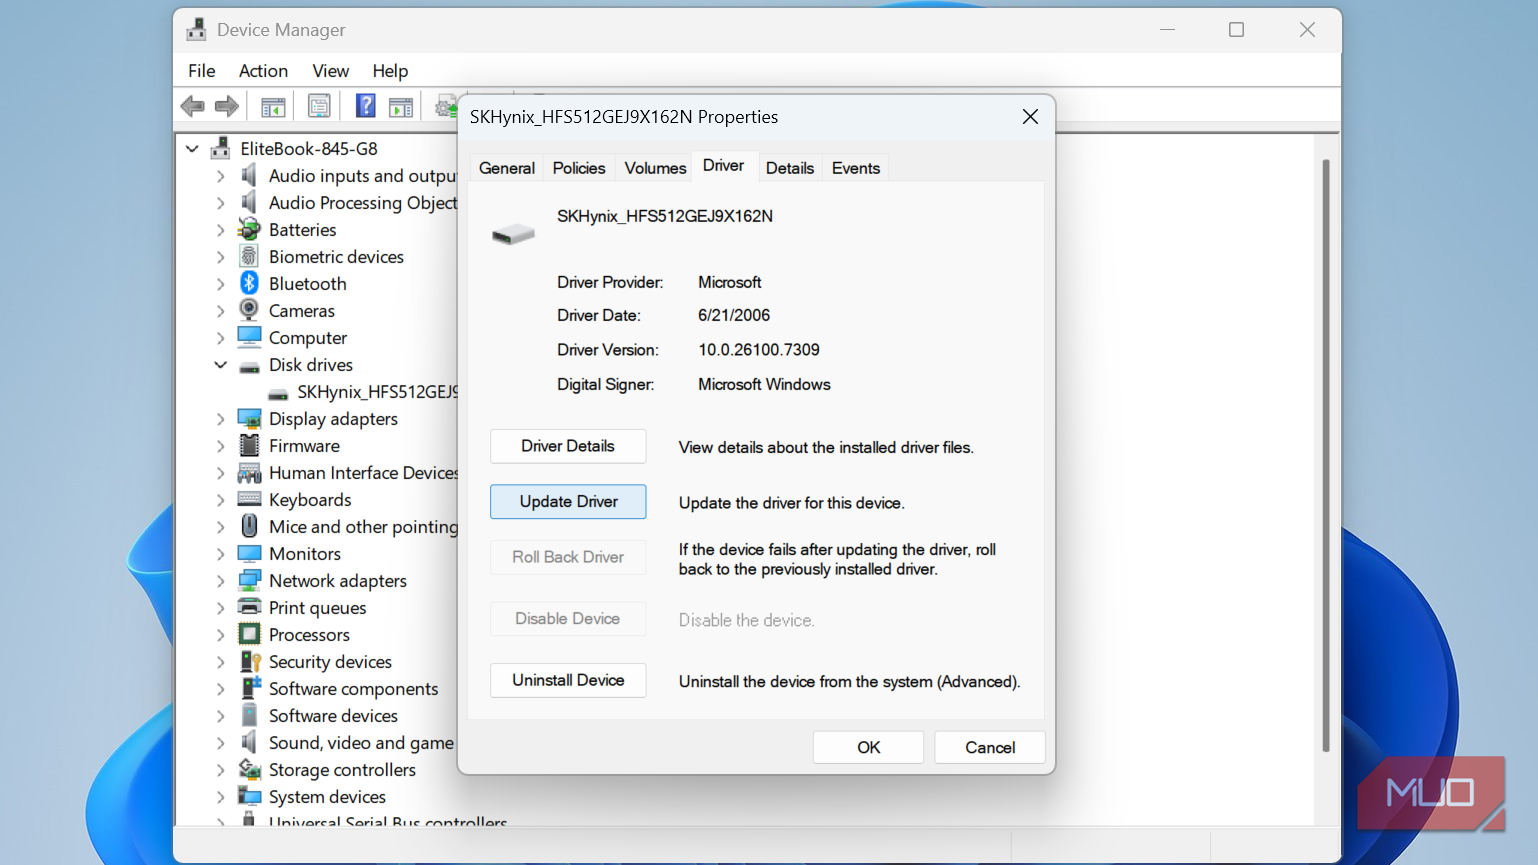
Task: Click the Properties sheet toolbar icon
Action: pyautogui.click(x=319, y=106)
